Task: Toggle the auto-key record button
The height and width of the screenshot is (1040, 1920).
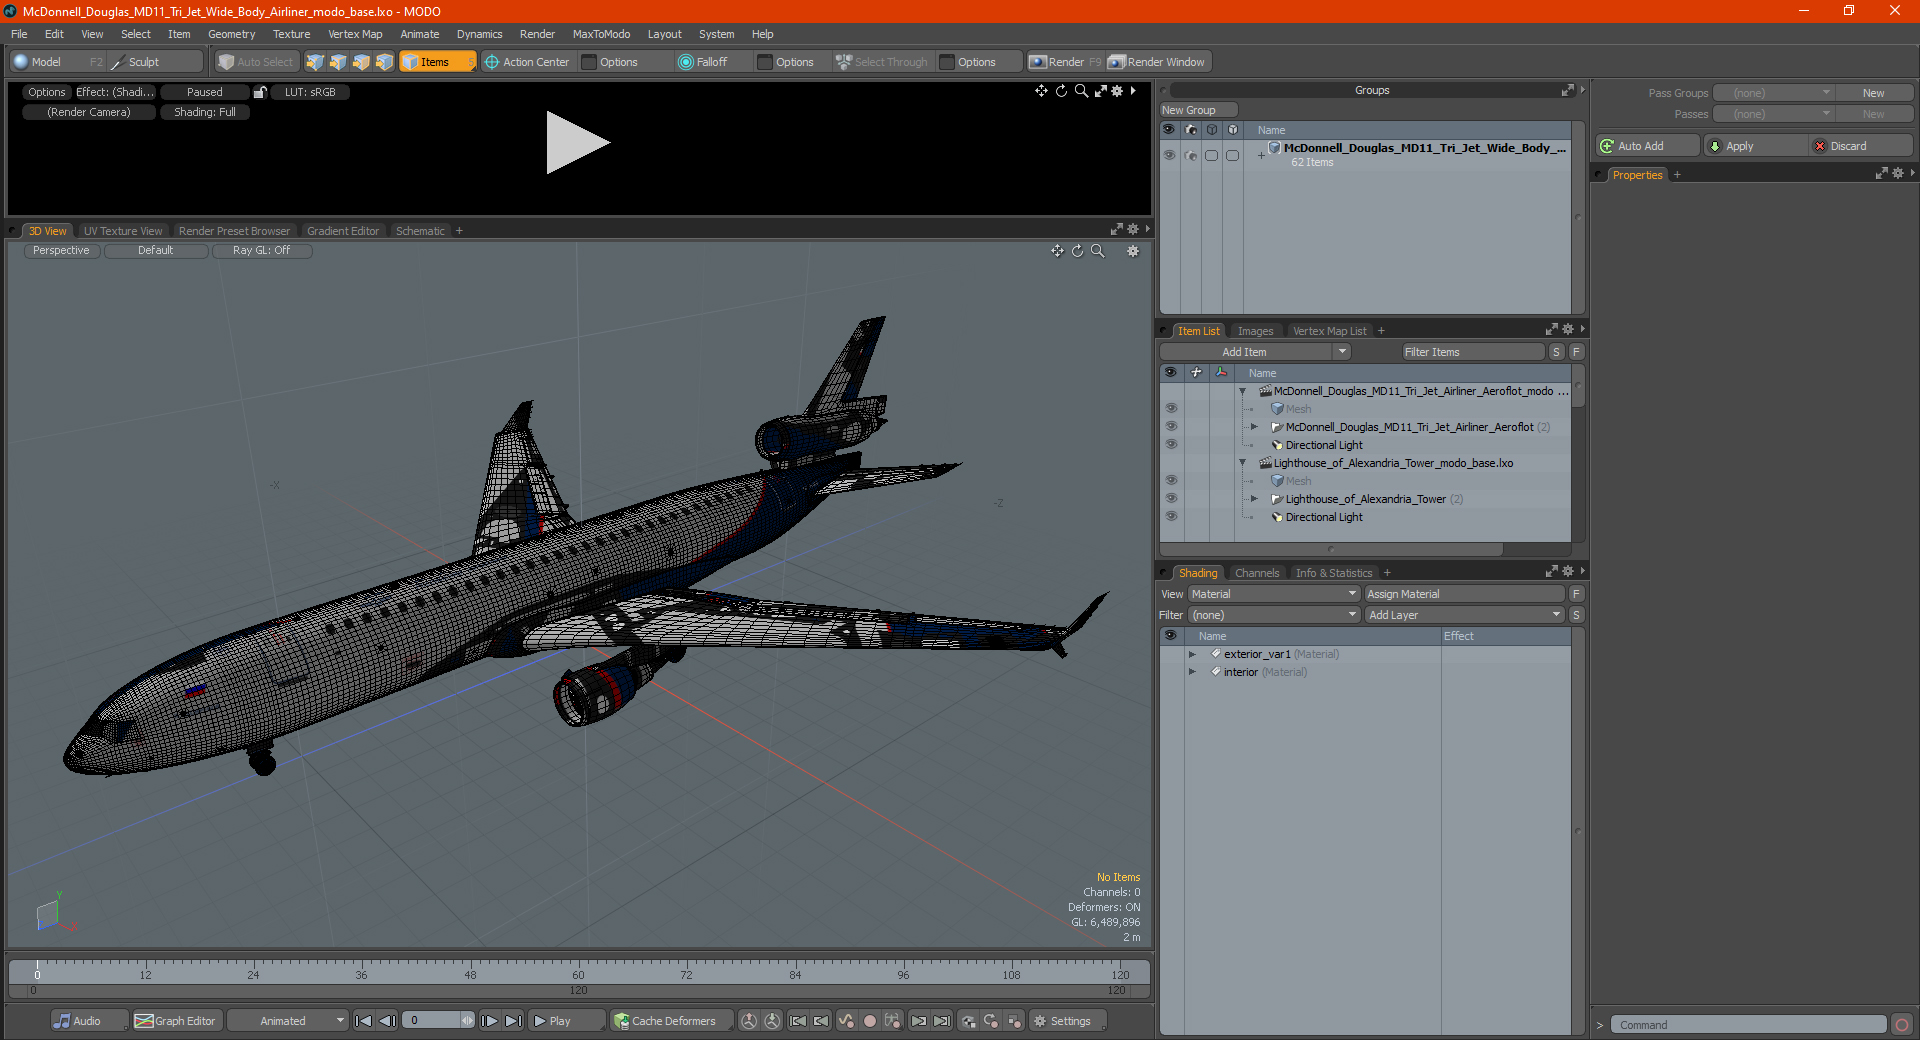Action: point(870,1021)
